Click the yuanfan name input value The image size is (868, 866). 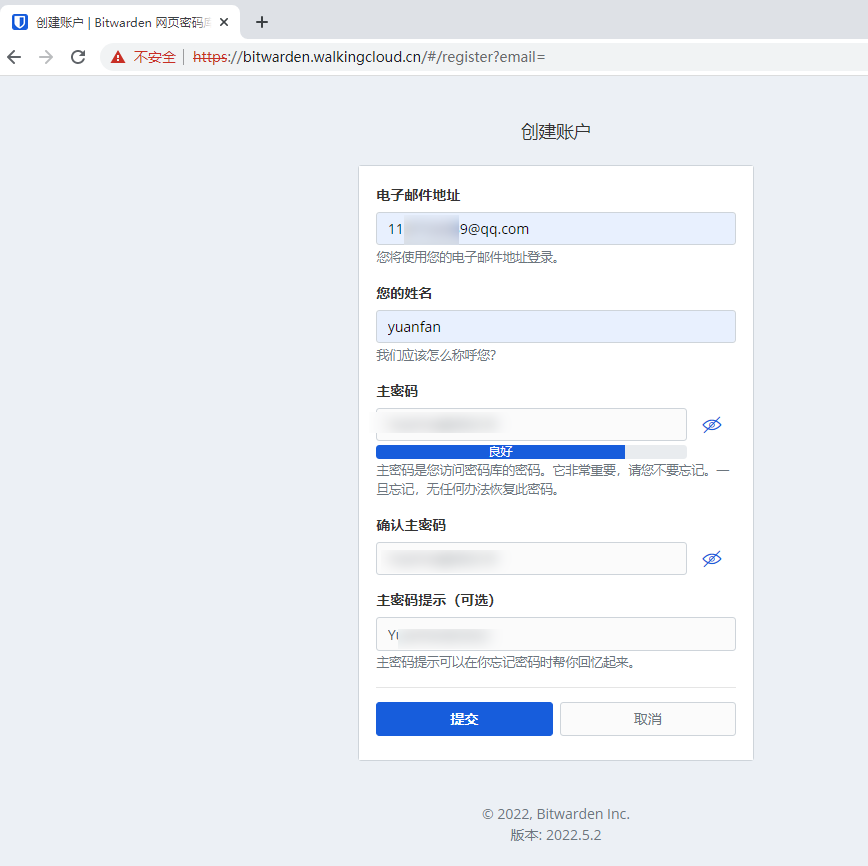tap(413, 326)
